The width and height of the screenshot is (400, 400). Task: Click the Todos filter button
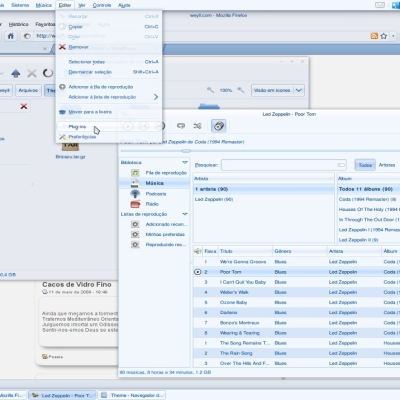[365, 165]
